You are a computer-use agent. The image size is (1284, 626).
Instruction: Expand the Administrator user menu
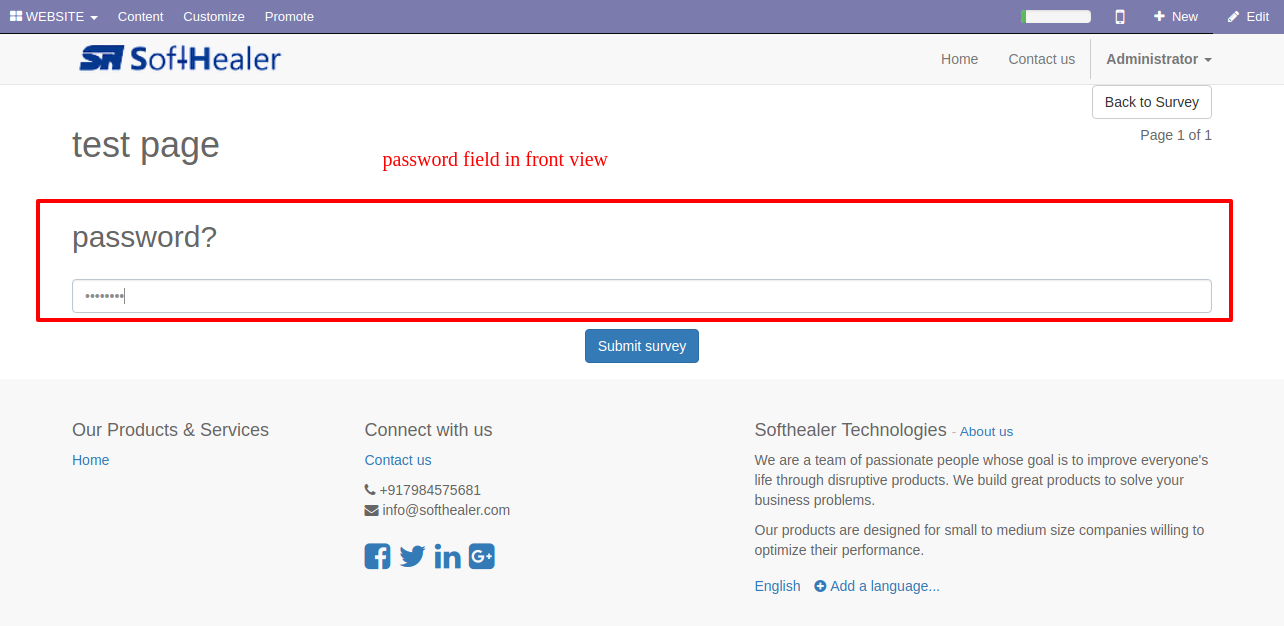[x=1158, y=59]
